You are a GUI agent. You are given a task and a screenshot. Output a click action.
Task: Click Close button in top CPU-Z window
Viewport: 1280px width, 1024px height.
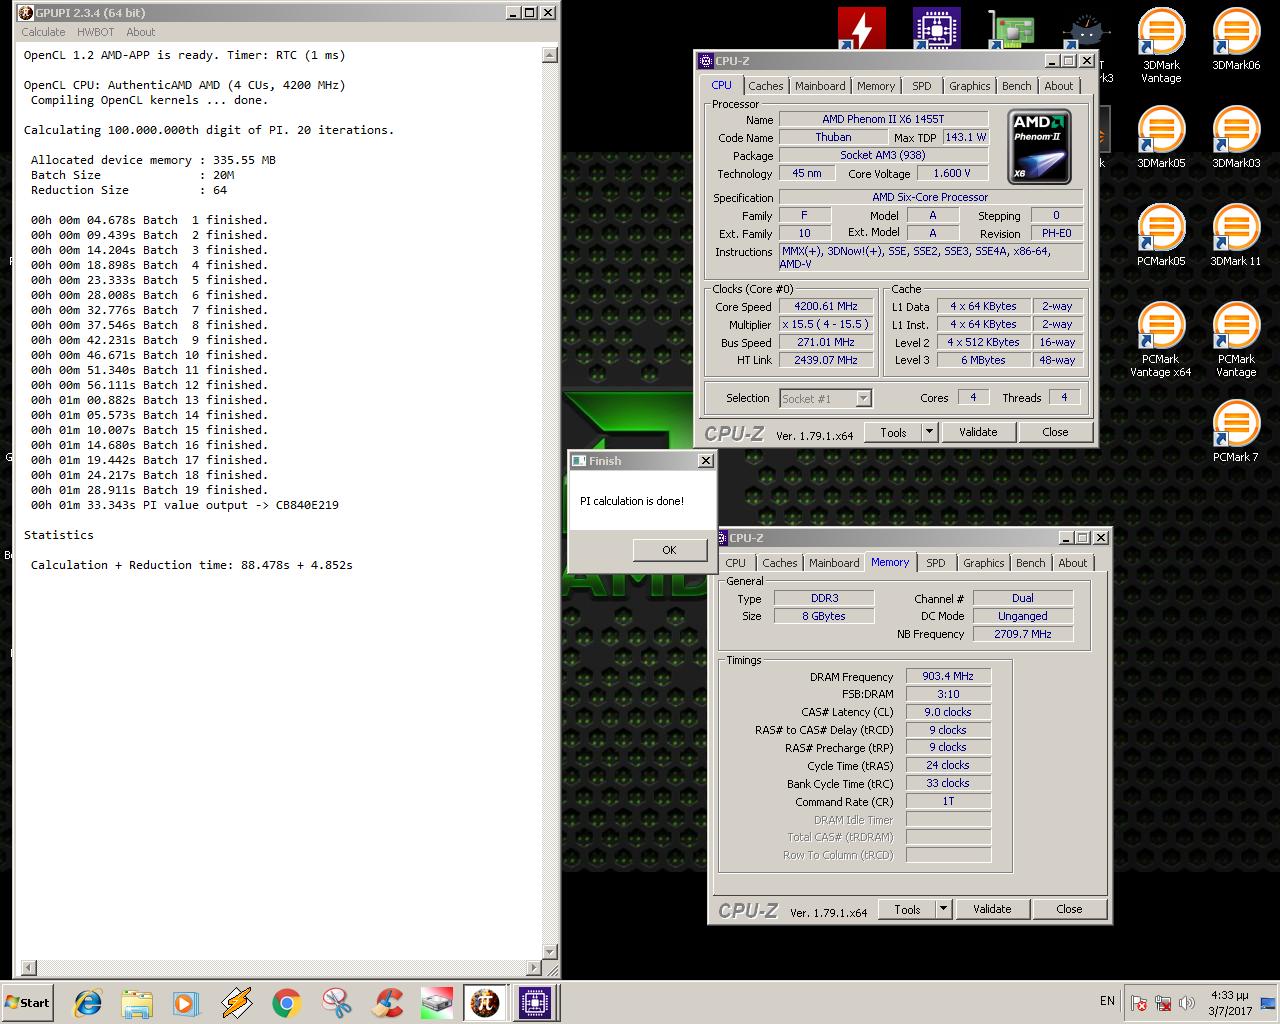pyautogui.click(x=1055, y=432)
